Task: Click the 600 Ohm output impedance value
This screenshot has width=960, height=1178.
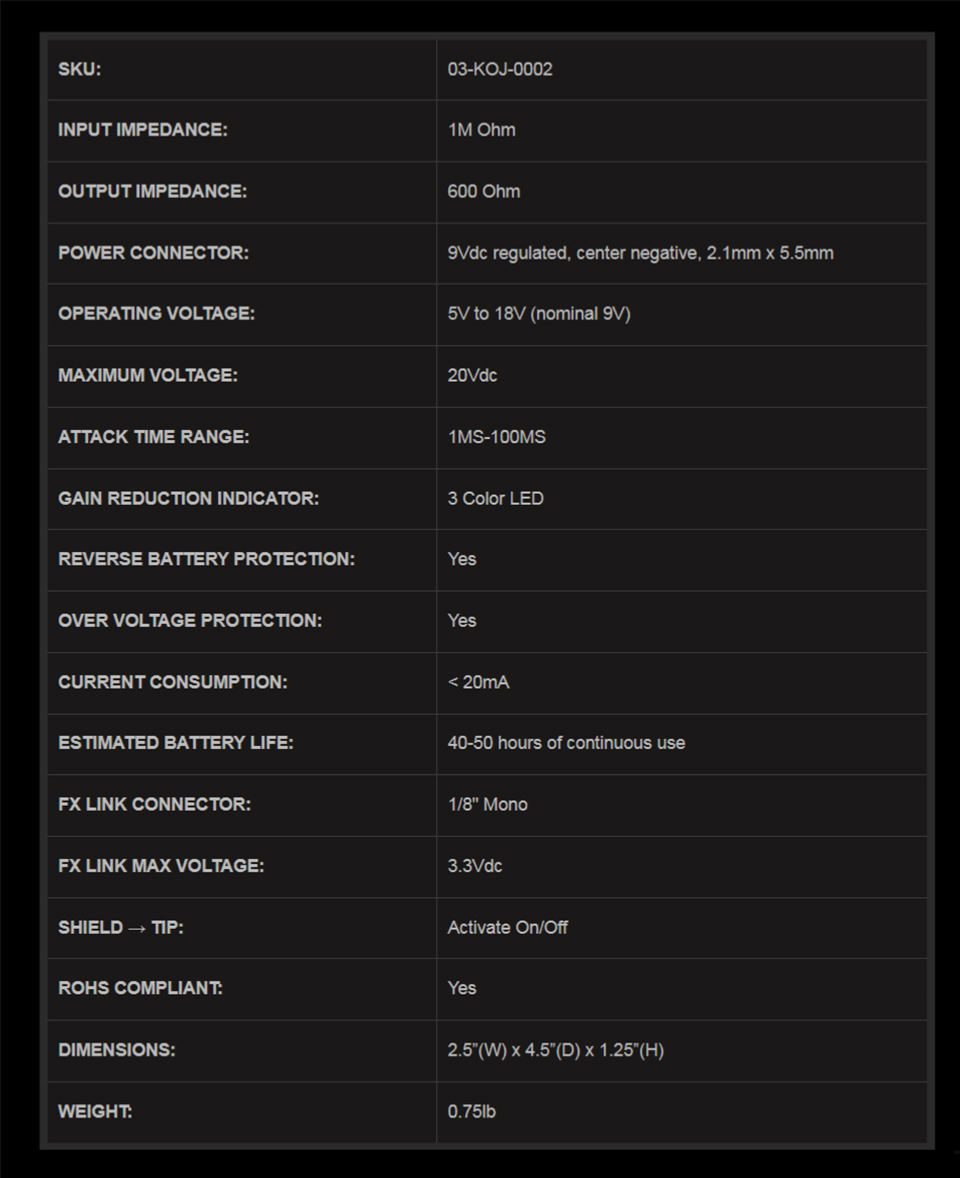Action: [x=484, y=191]
